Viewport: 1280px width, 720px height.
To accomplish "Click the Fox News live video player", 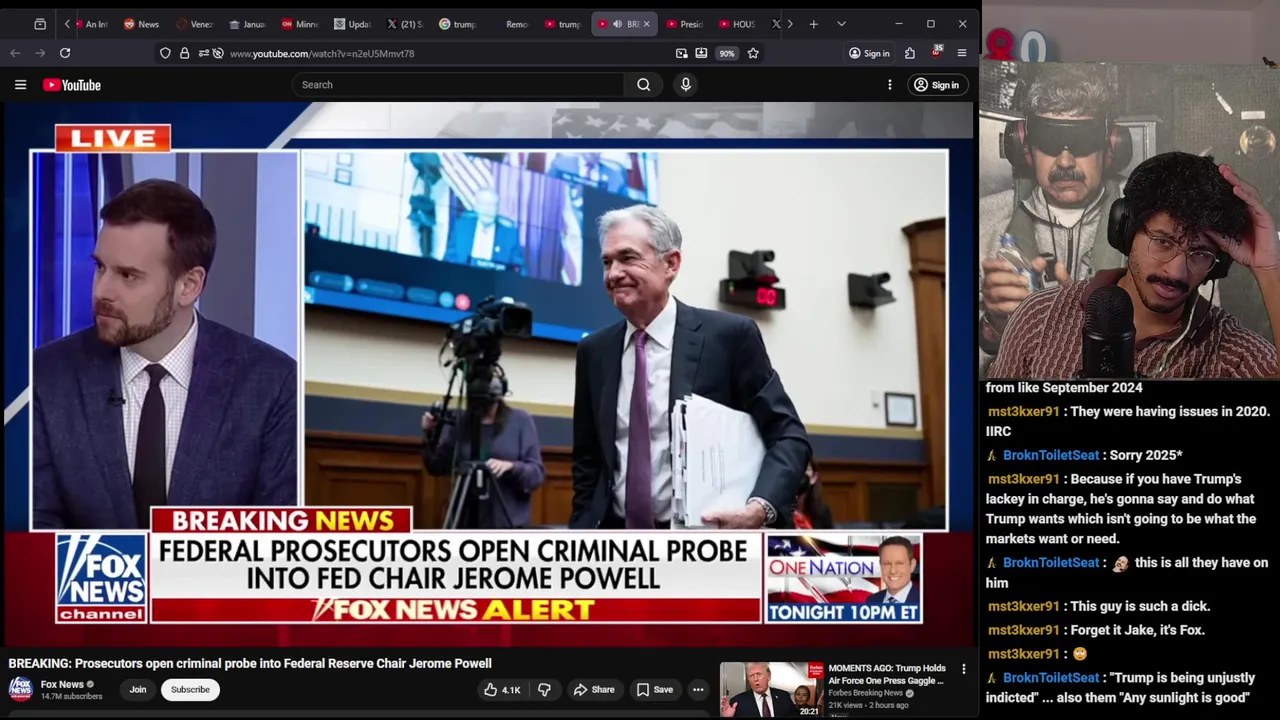I will pyautogui.click(x=488, y=375).
